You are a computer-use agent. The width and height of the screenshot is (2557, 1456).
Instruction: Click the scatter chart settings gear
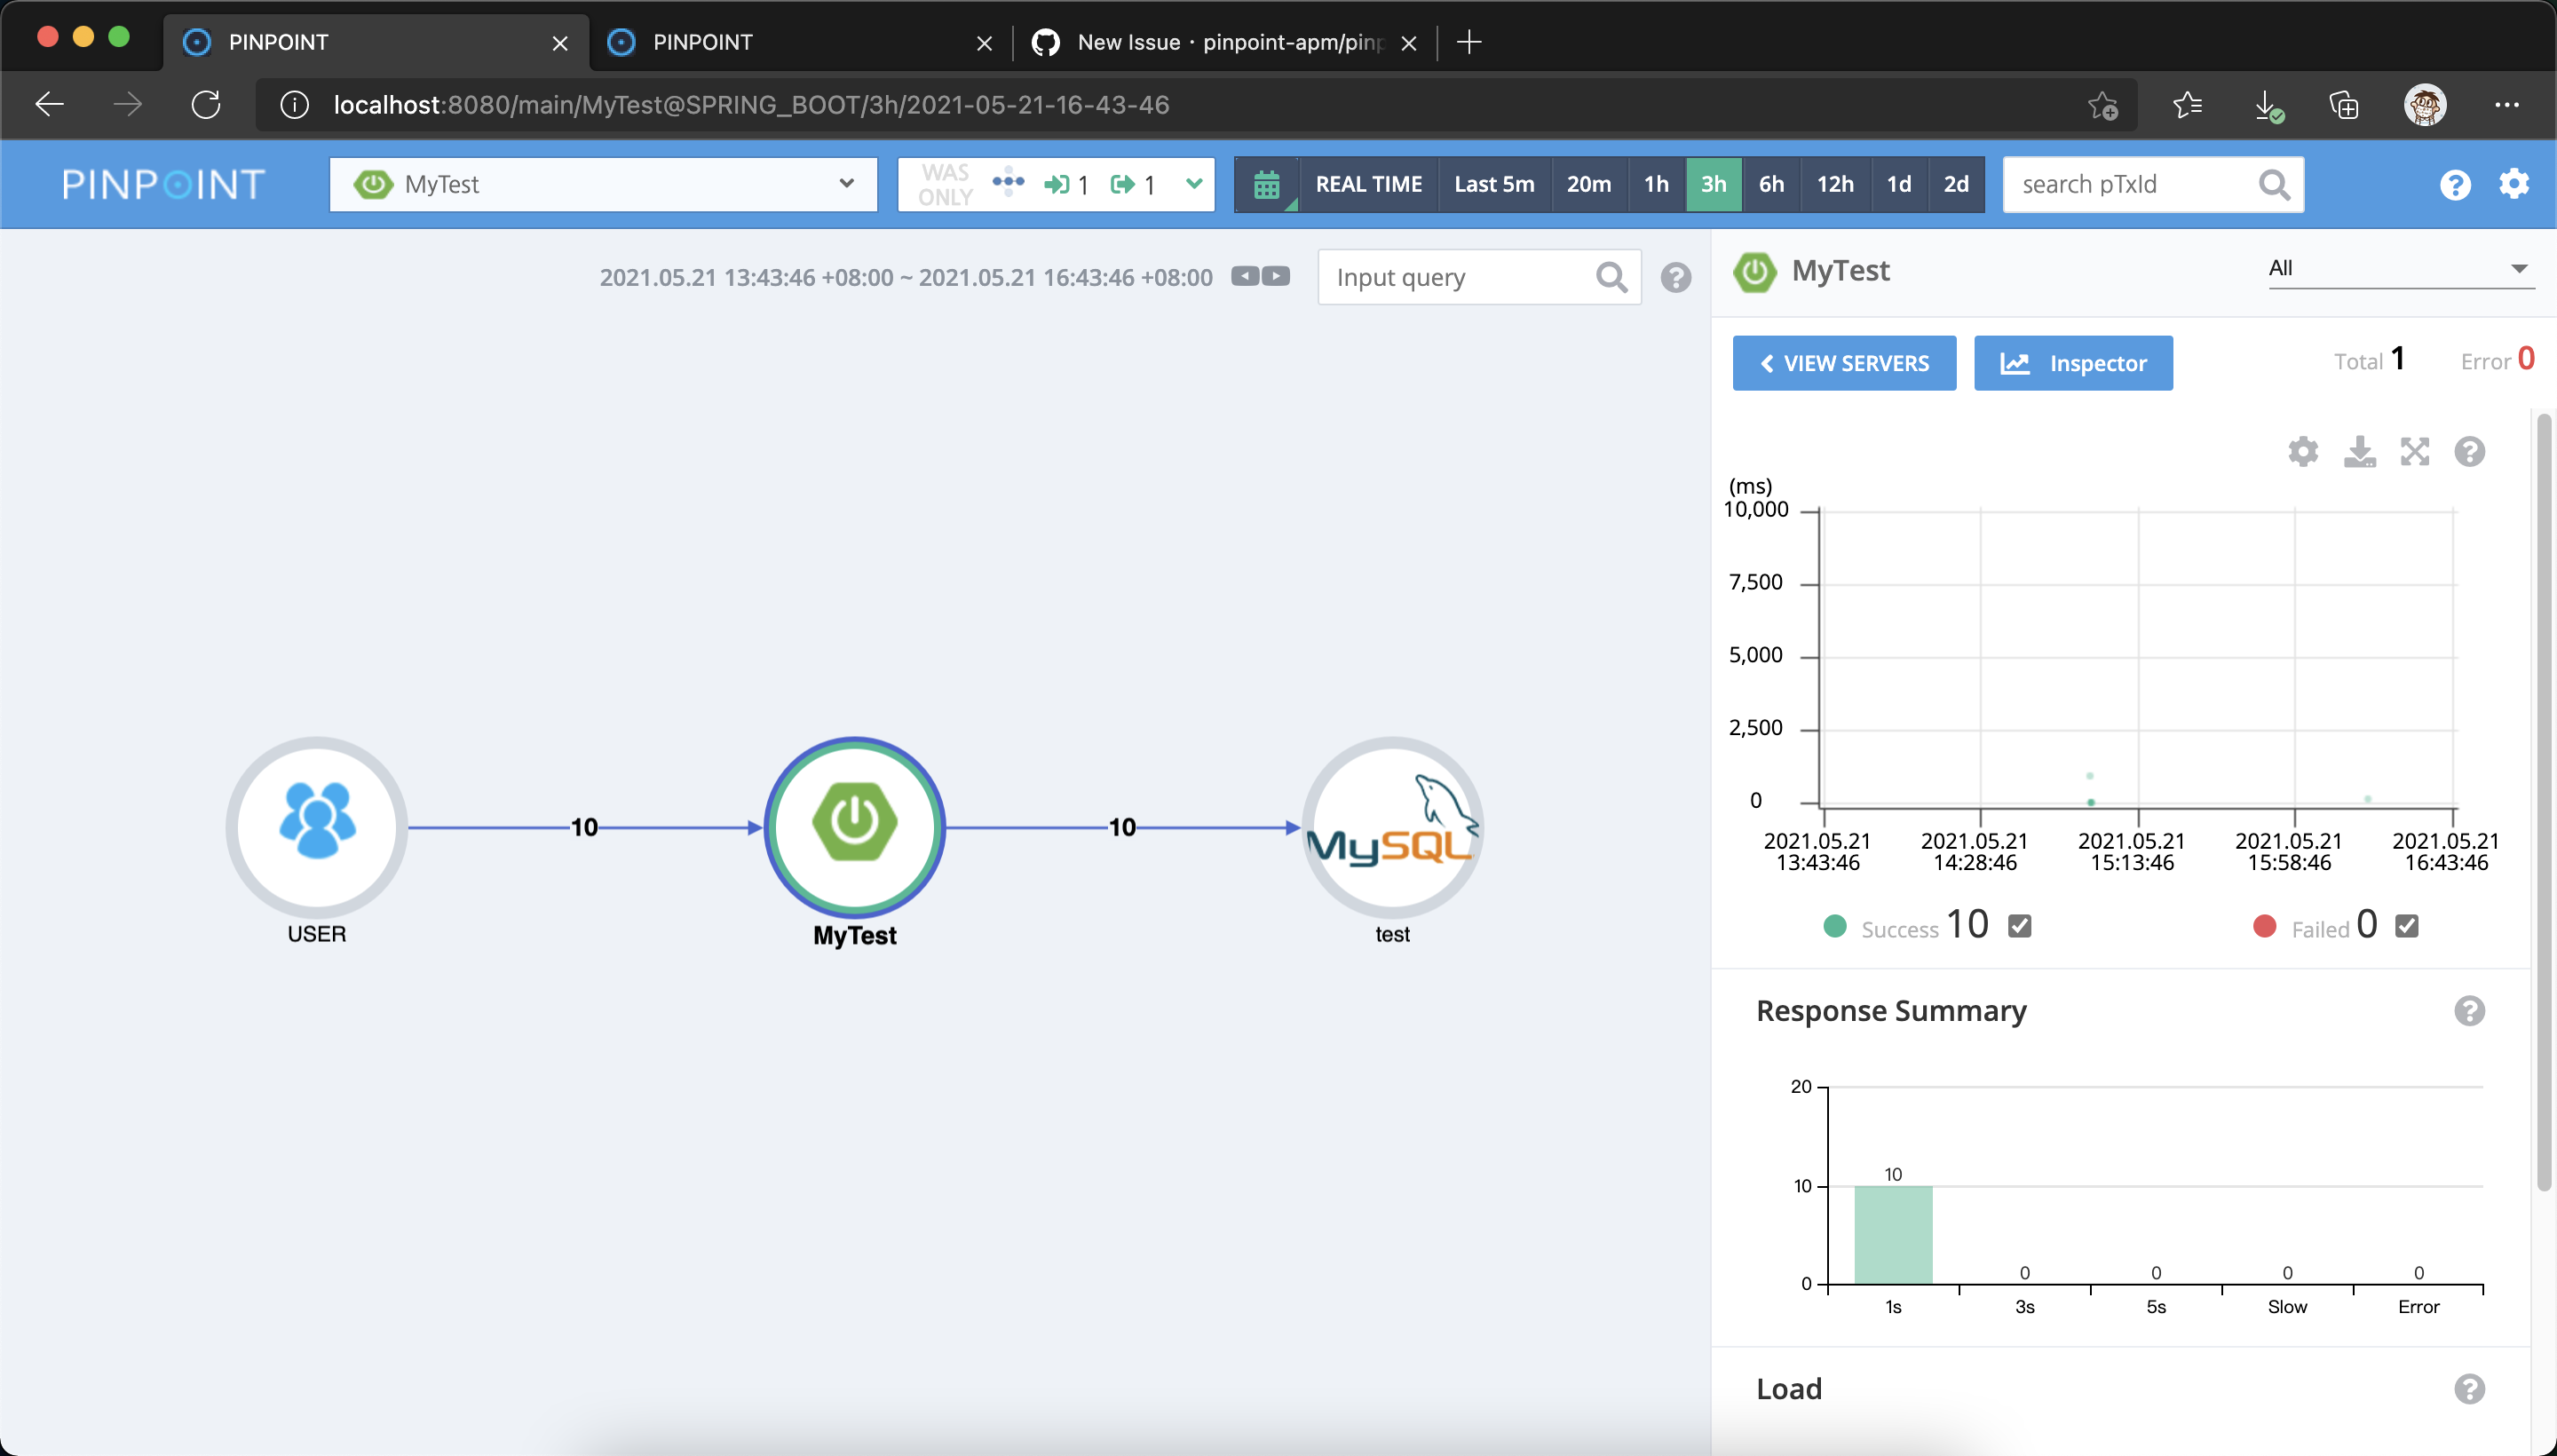(2302, 452)
